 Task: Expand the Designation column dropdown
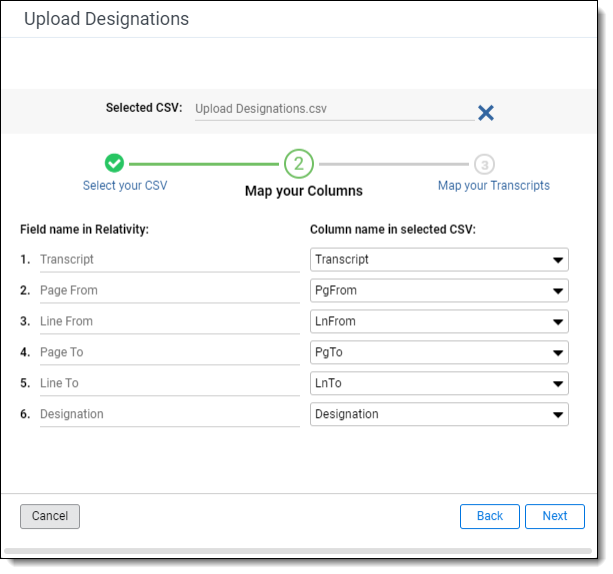[439, 414]
